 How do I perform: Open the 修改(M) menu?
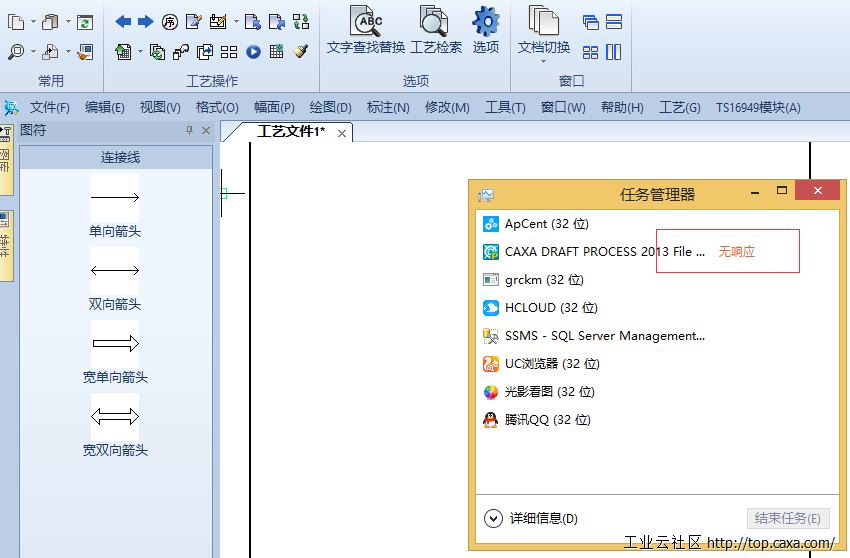point(447,107)
